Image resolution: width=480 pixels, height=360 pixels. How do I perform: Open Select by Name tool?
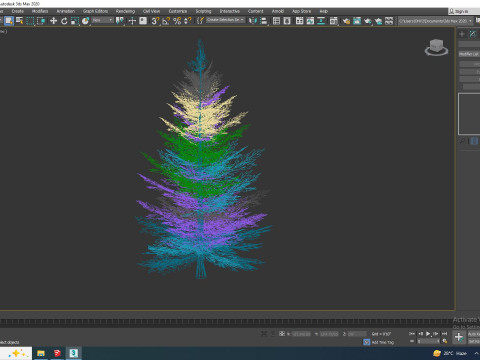20,21
